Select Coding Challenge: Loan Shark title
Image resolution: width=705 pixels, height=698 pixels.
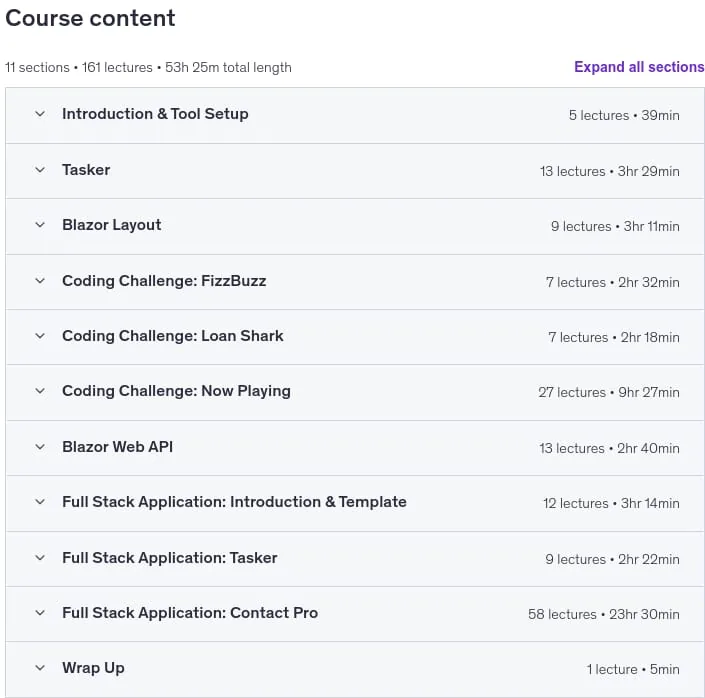(173, 336)
